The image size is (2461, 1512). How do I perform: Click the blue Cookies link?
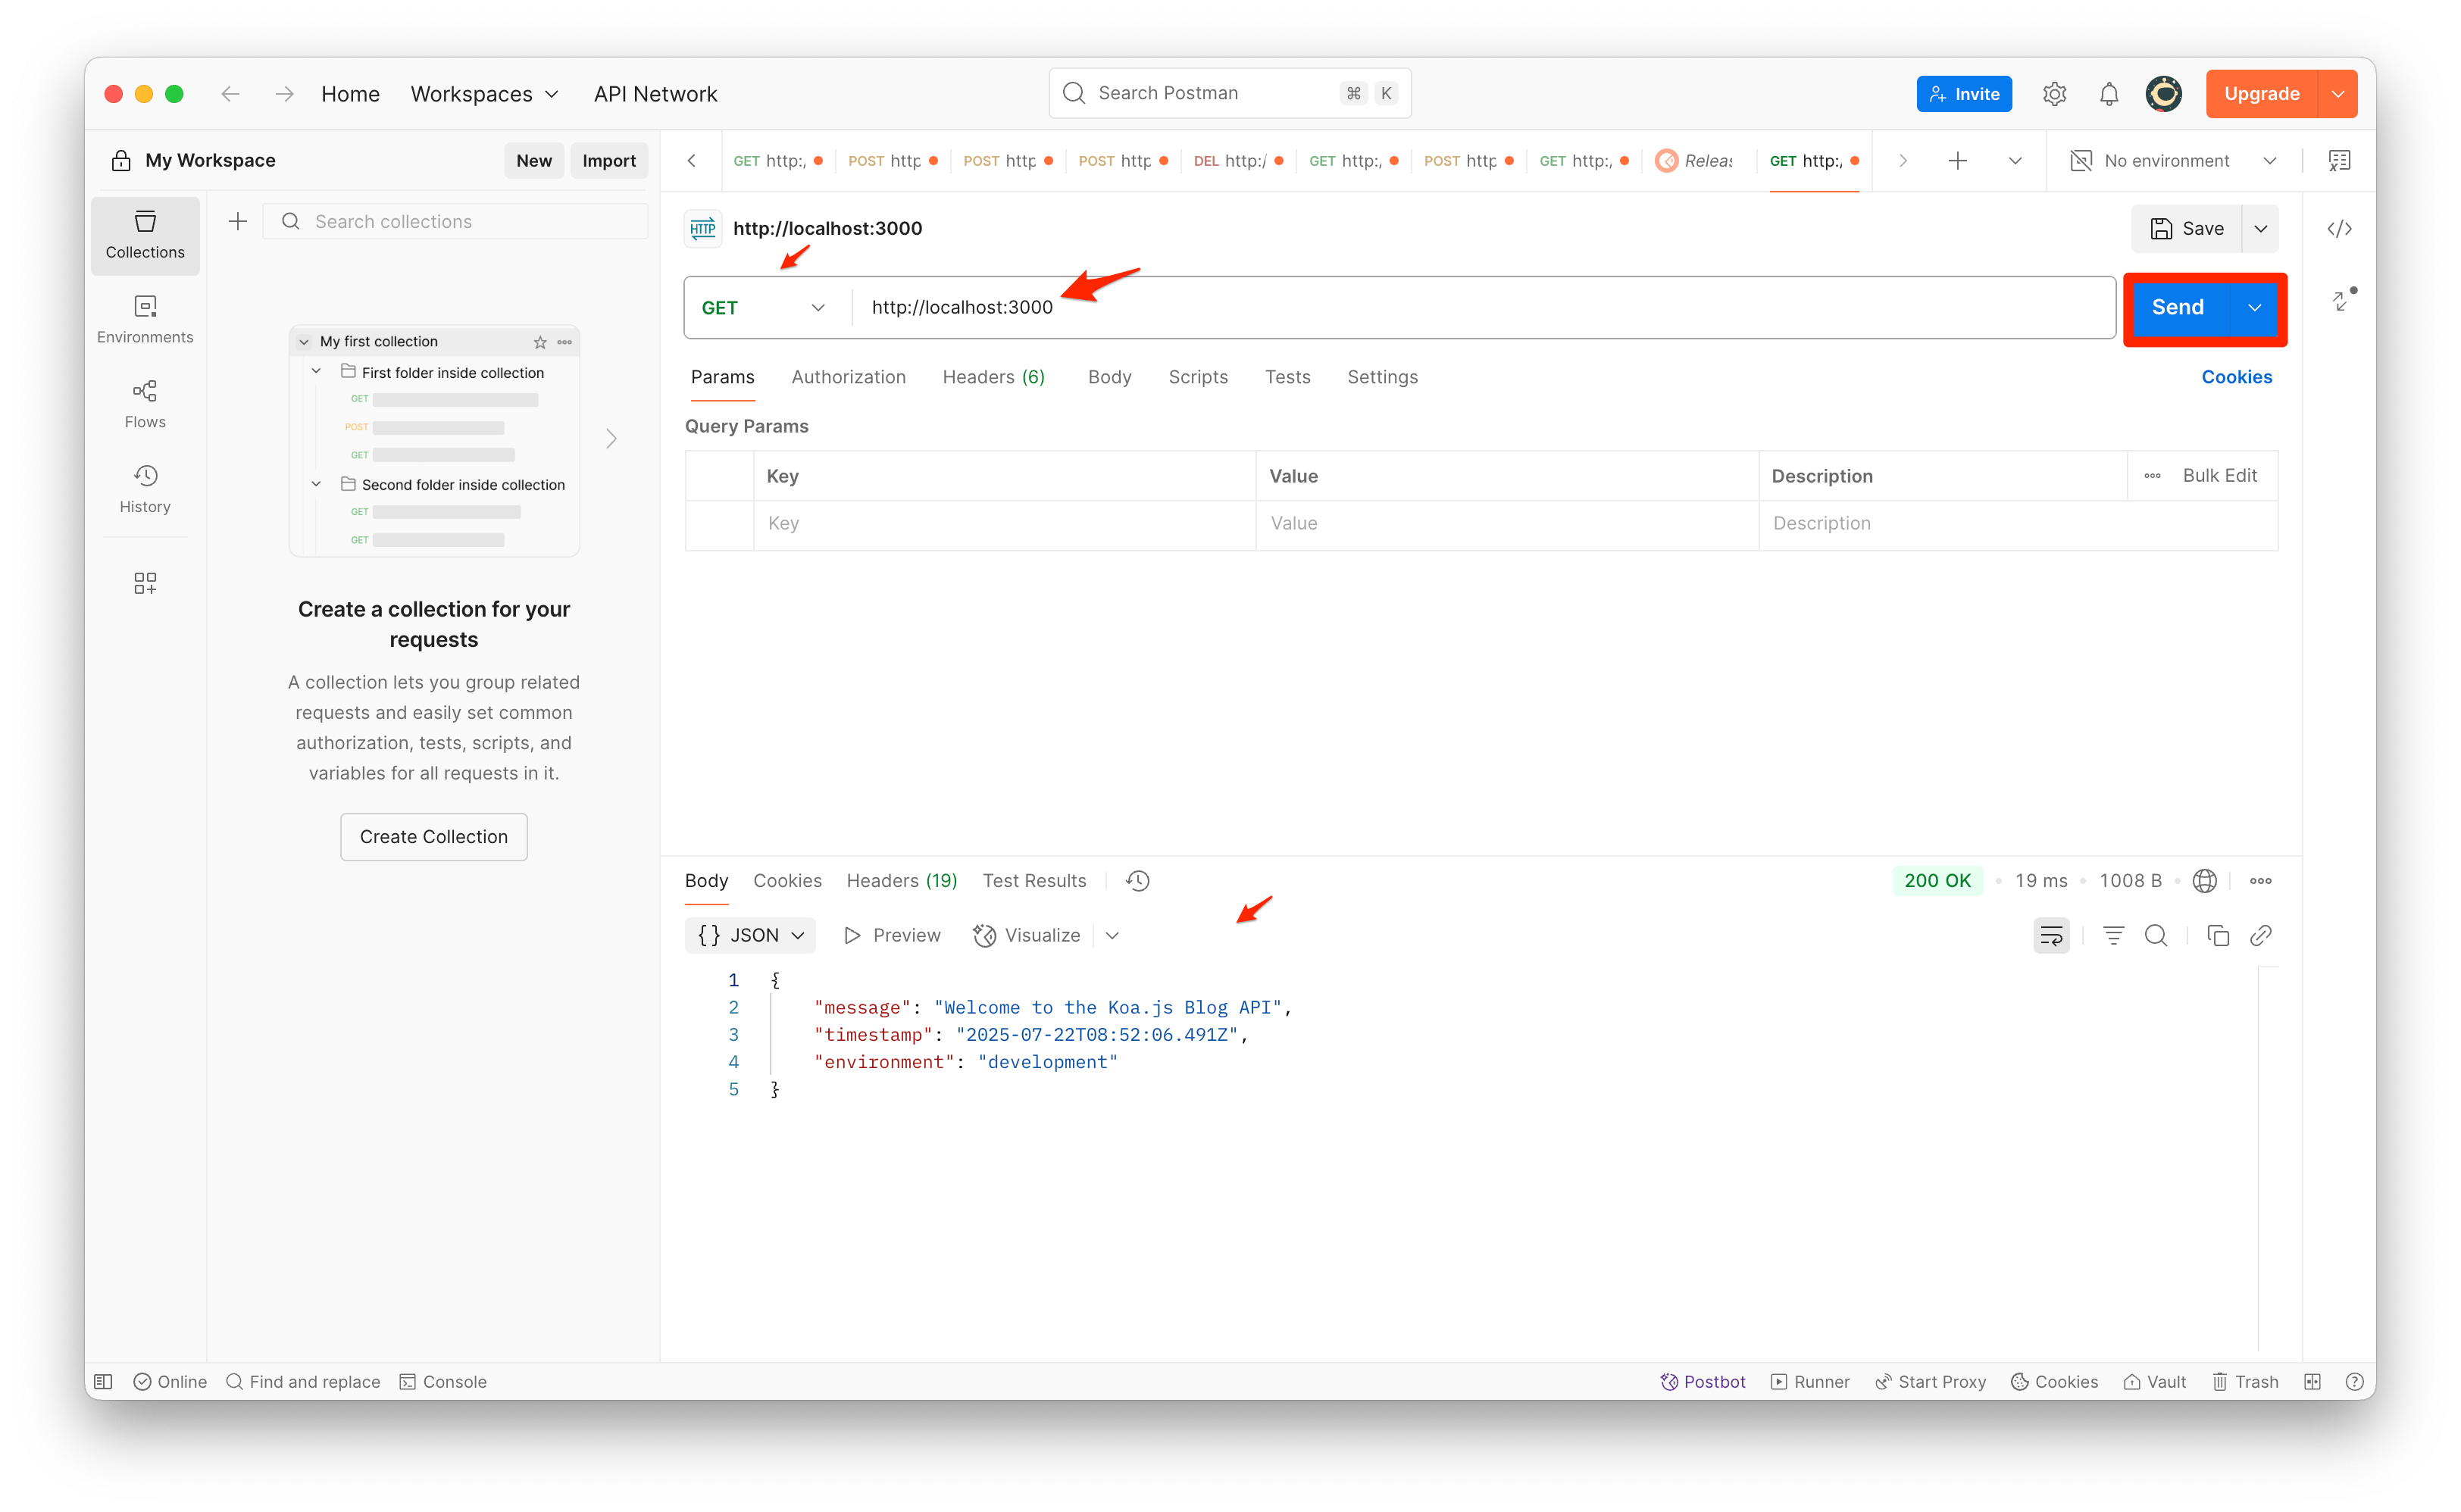[2237, 377]
